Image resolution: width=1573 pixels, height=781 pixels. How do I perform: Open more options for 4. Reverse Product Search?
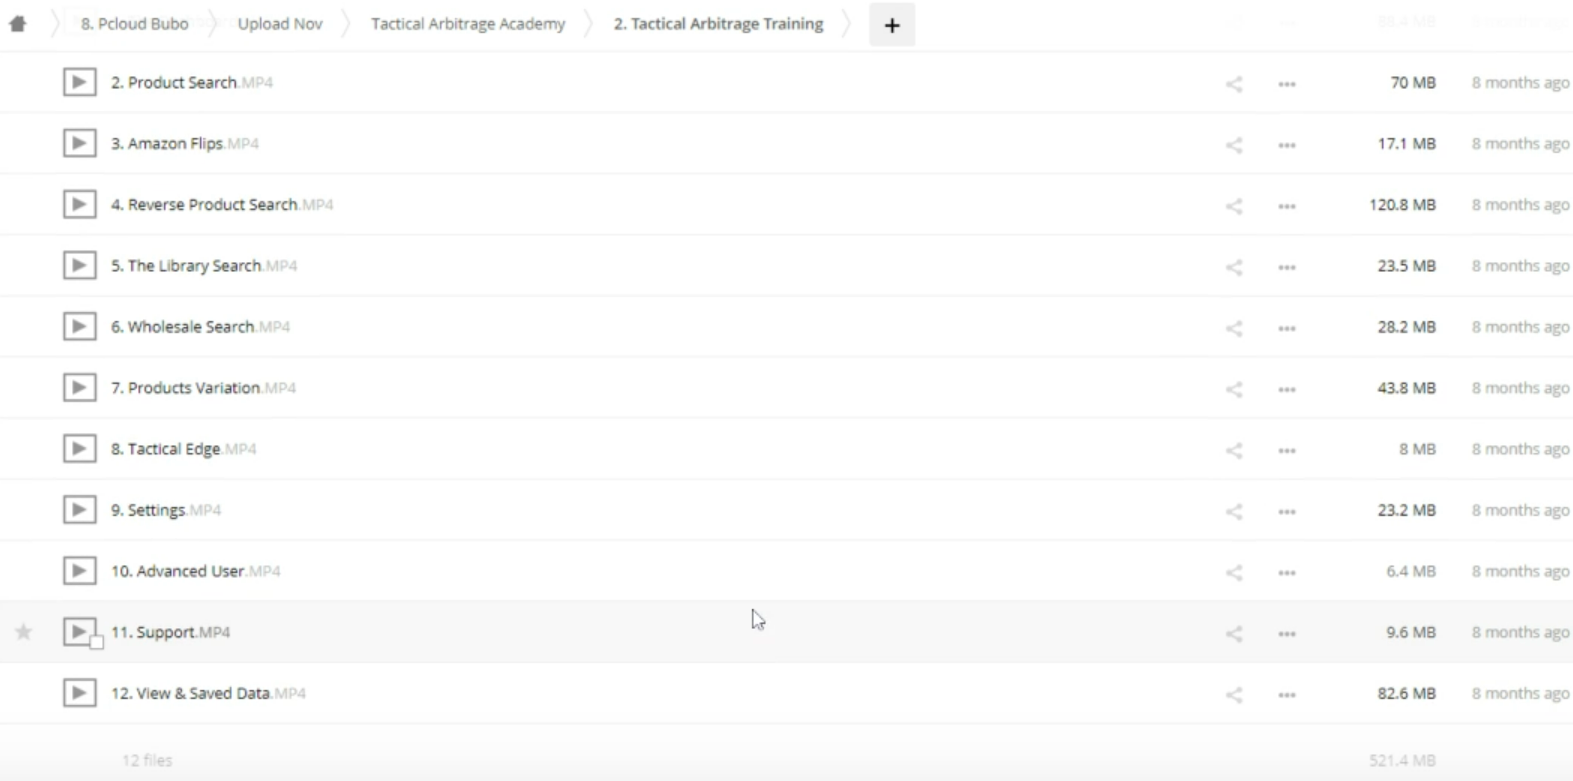(x=1287, y=206)
